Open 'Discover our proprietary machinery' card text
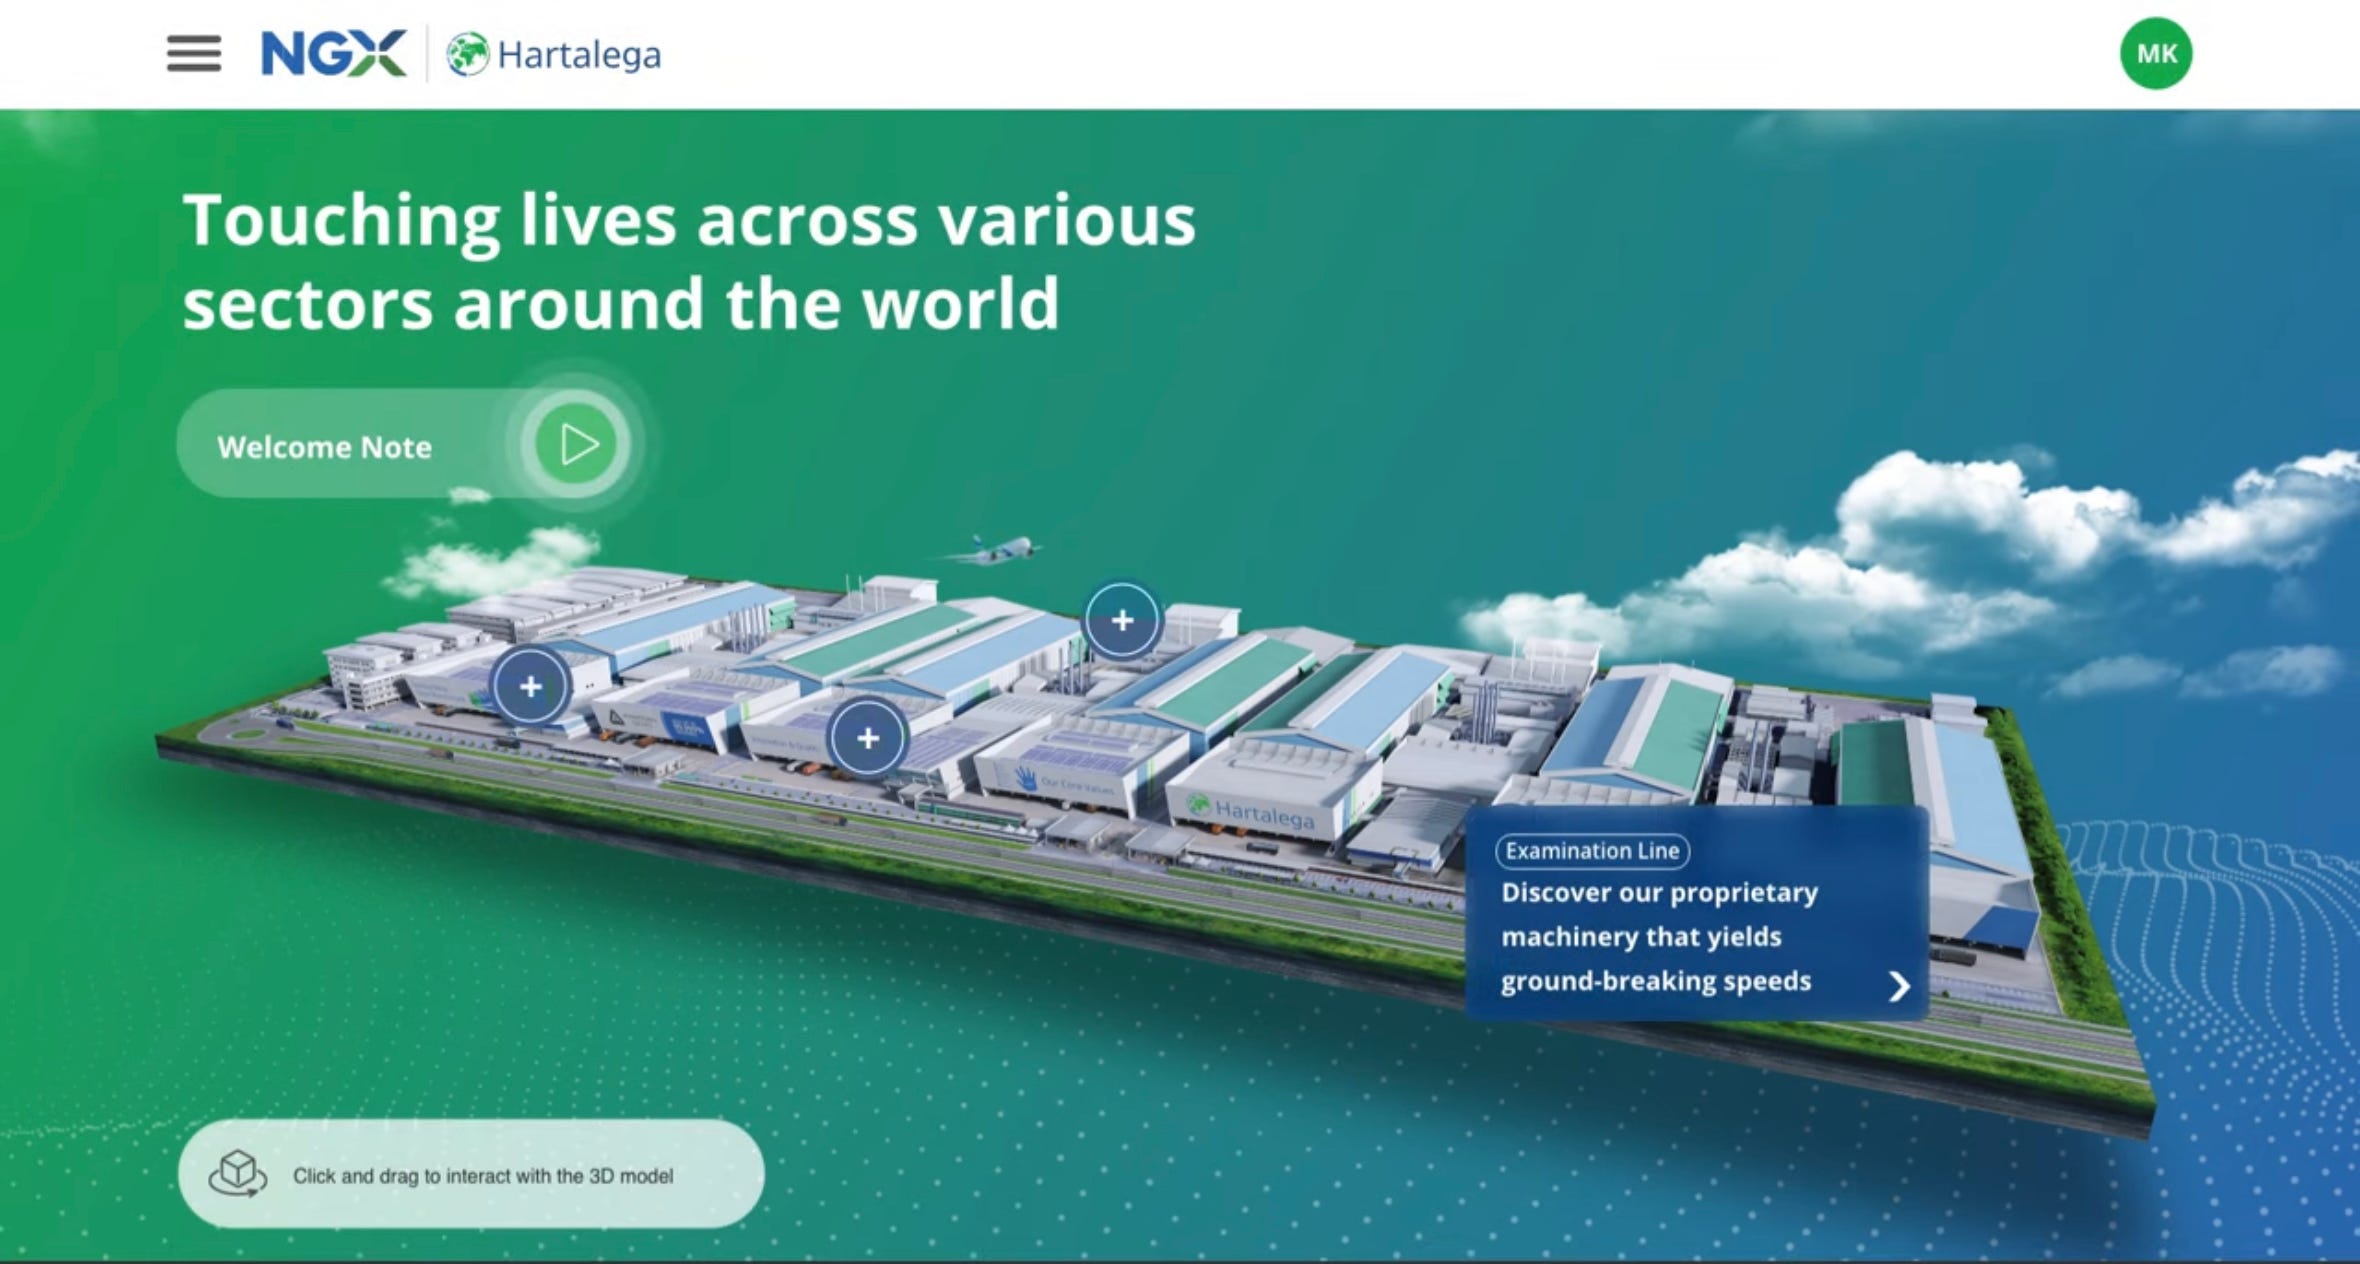The image size is (2360, 1264). point(1659,937)
